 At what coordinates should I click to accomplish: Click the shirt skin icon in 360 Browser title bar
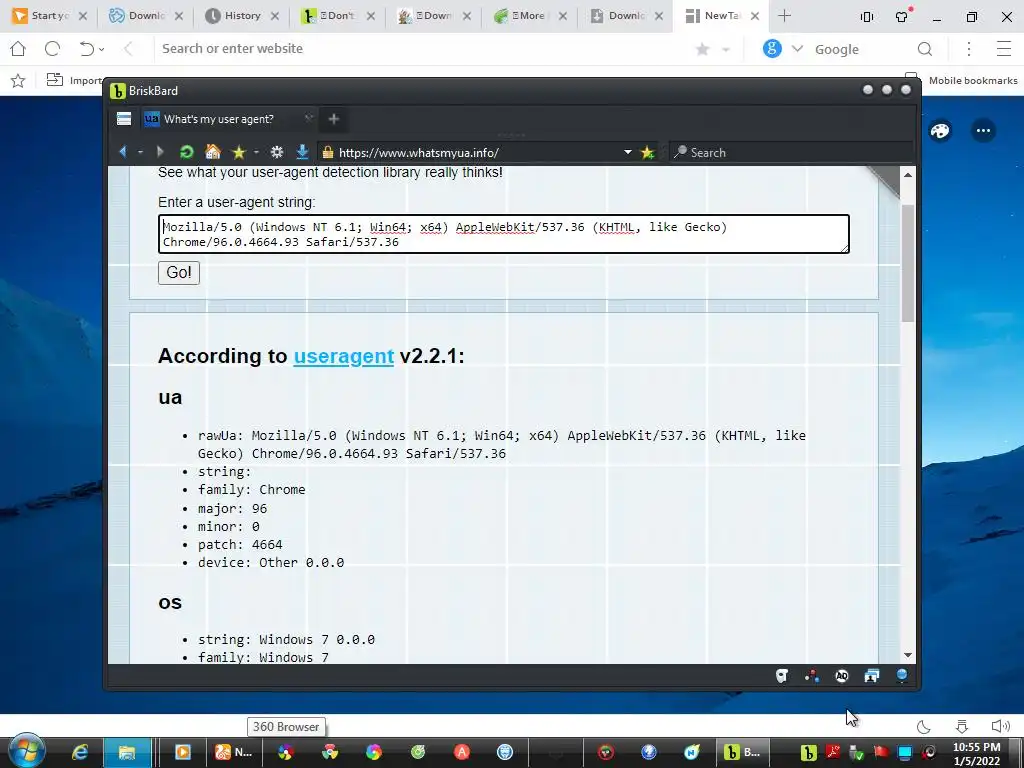coord(902,16)
